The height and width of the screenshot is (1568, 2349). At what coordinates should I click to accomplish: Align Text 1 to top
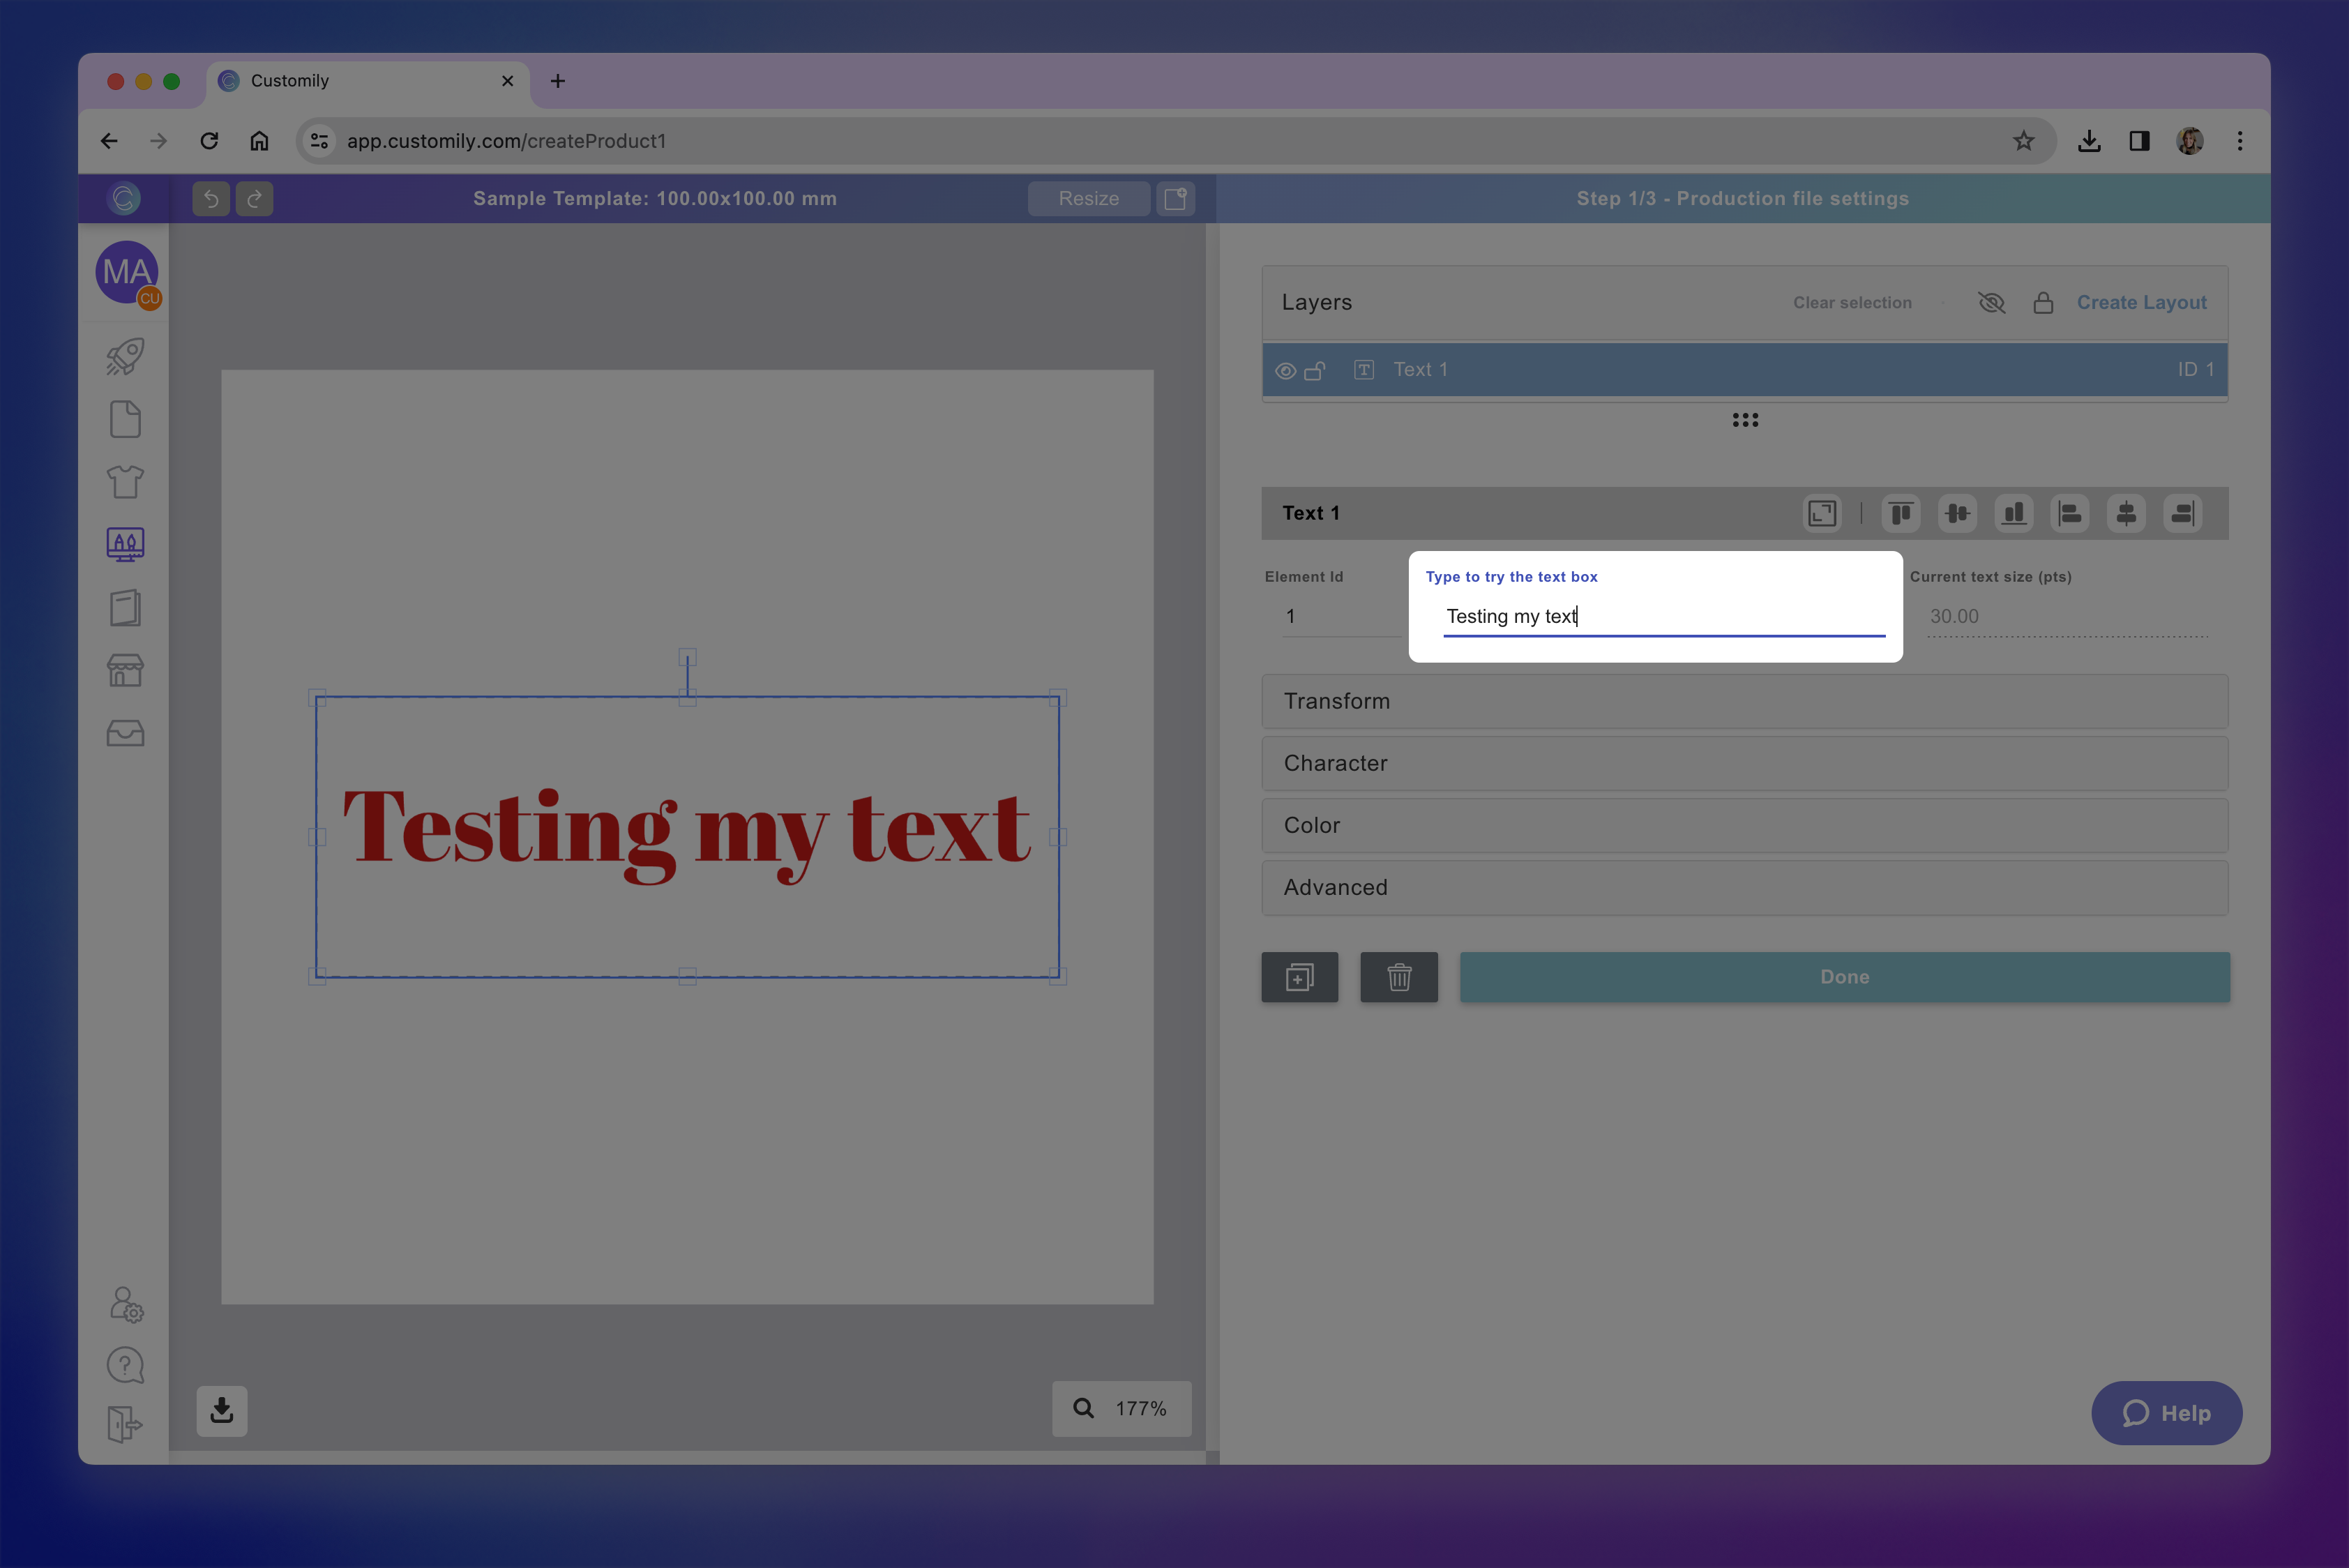pos(1901,513)
